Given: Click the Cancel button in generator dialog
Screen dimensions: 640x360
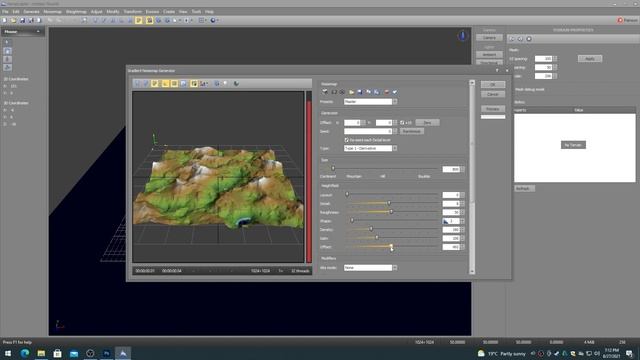Looking at the screenshot, I should point(493,94).
